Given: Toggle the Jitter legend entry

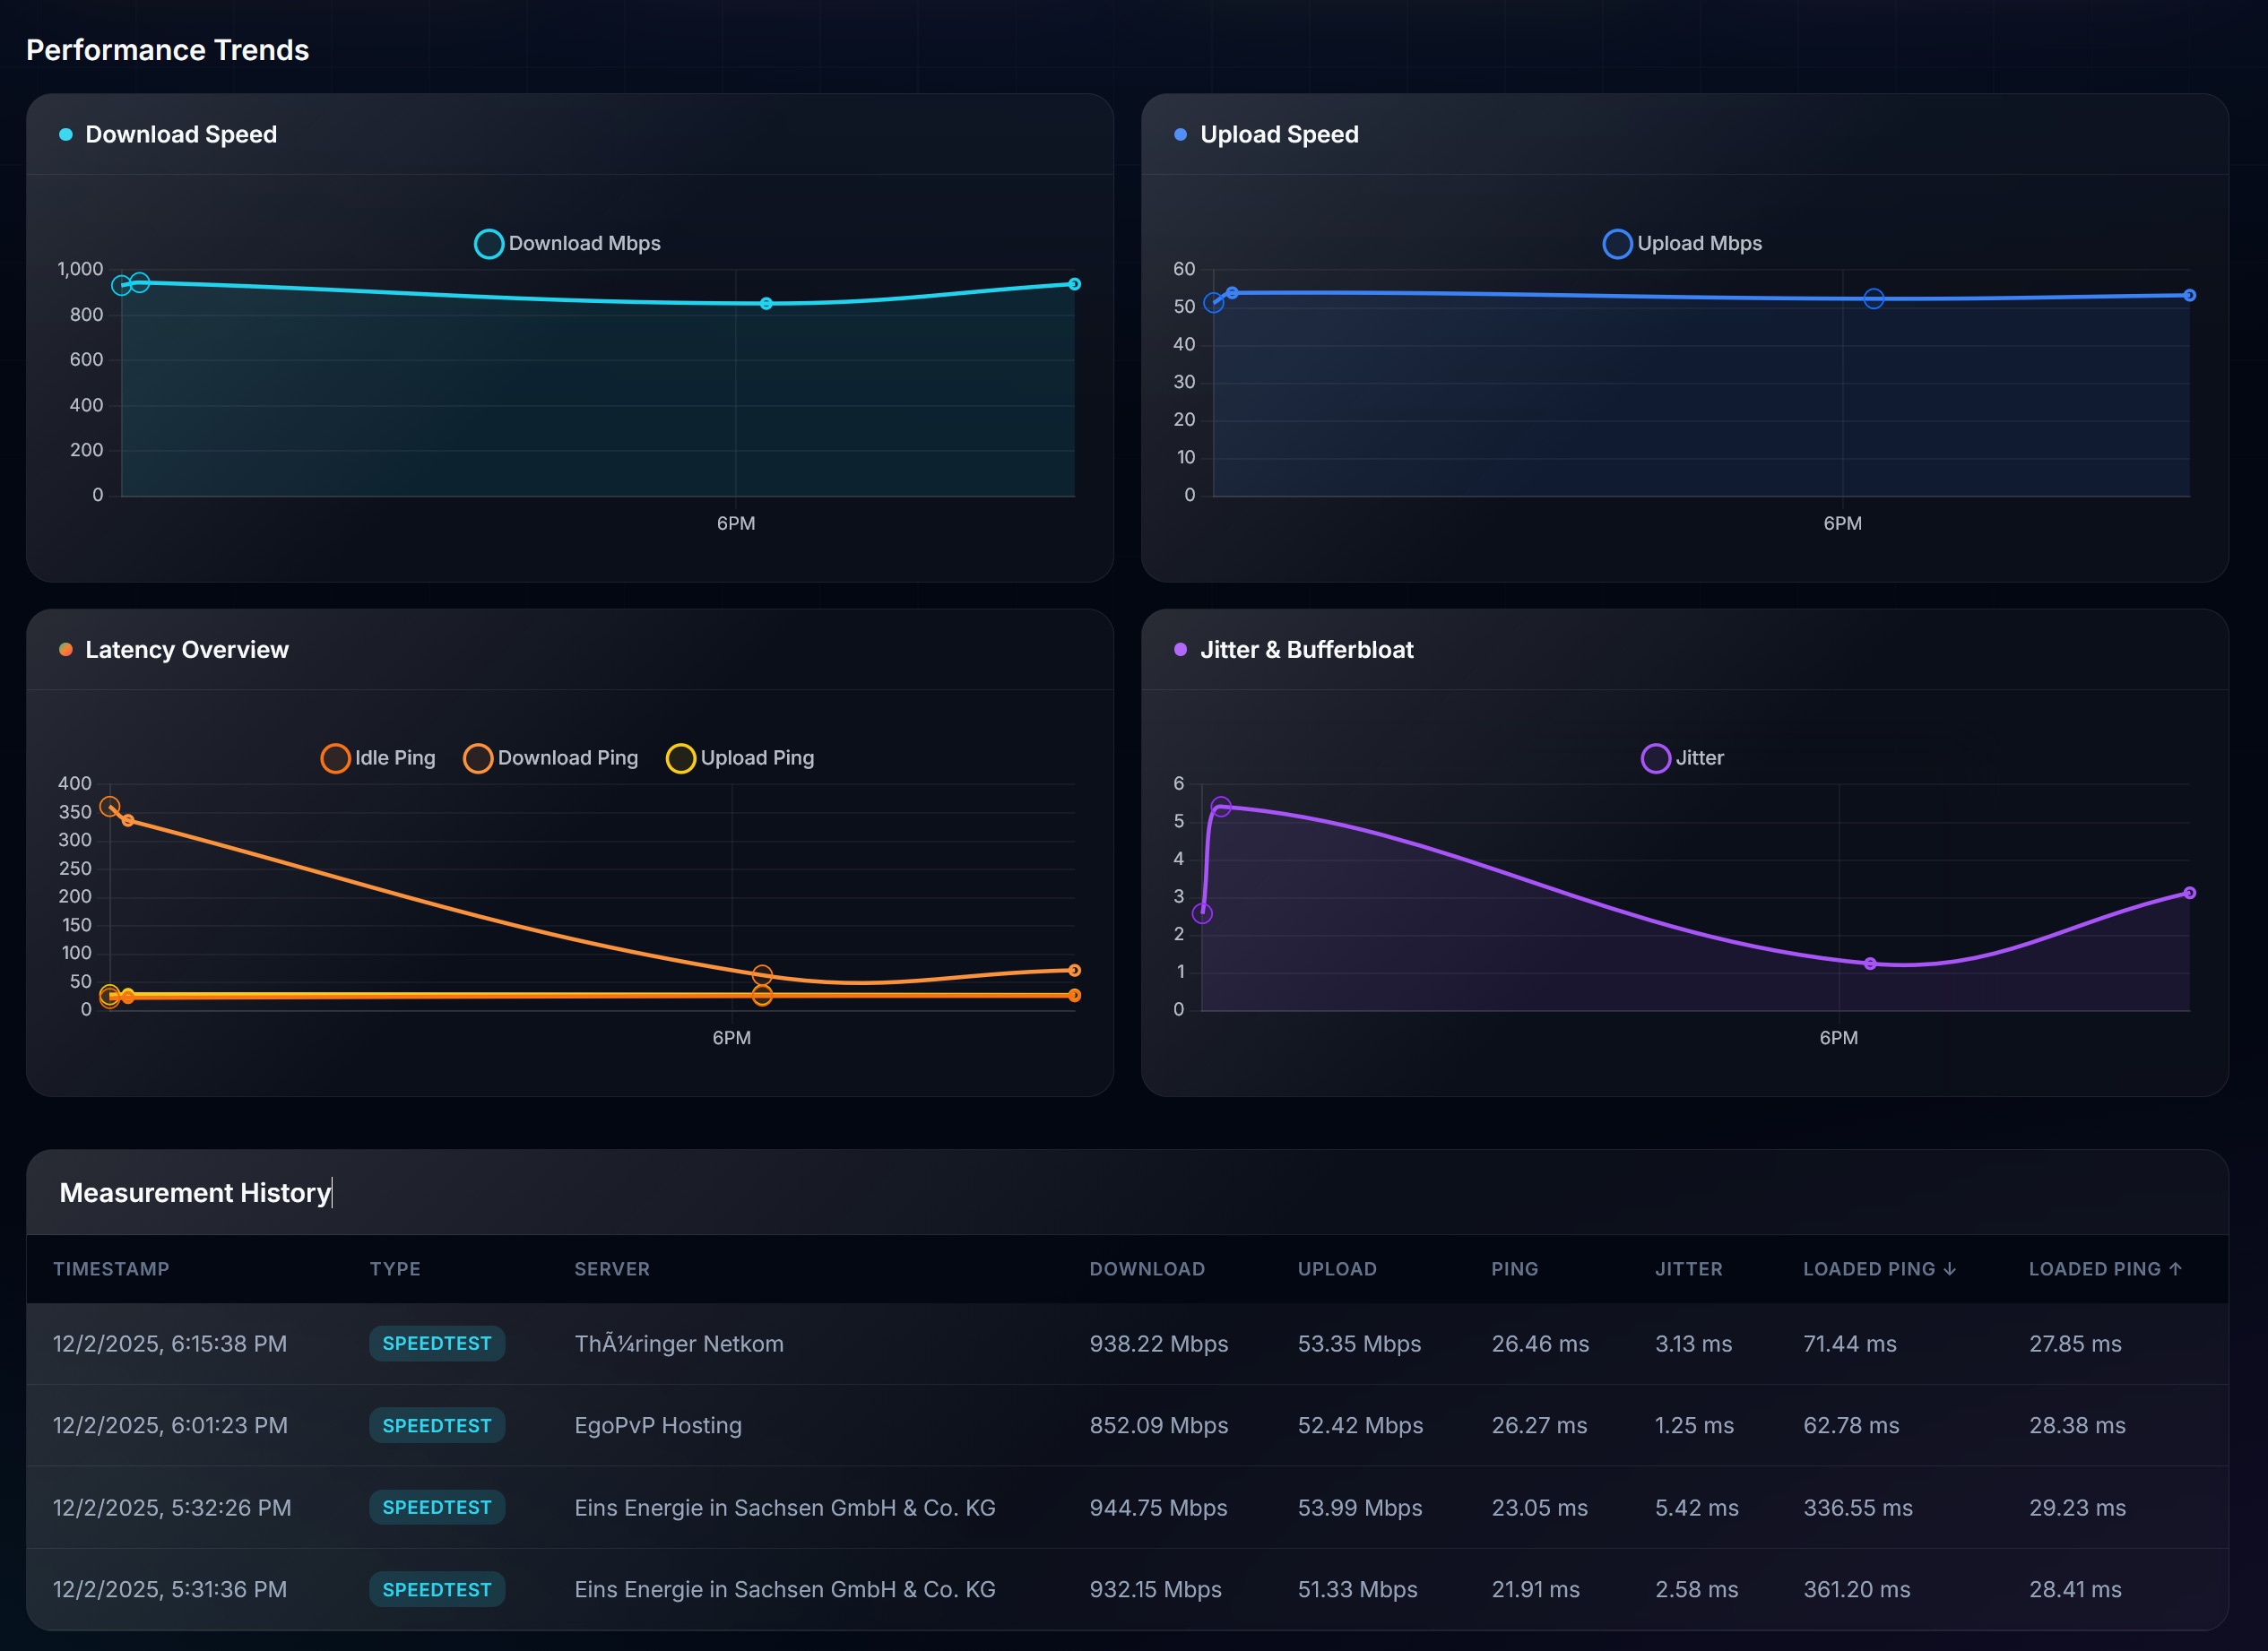Looking at the screenshot, I should click(x=1682, y=758).
